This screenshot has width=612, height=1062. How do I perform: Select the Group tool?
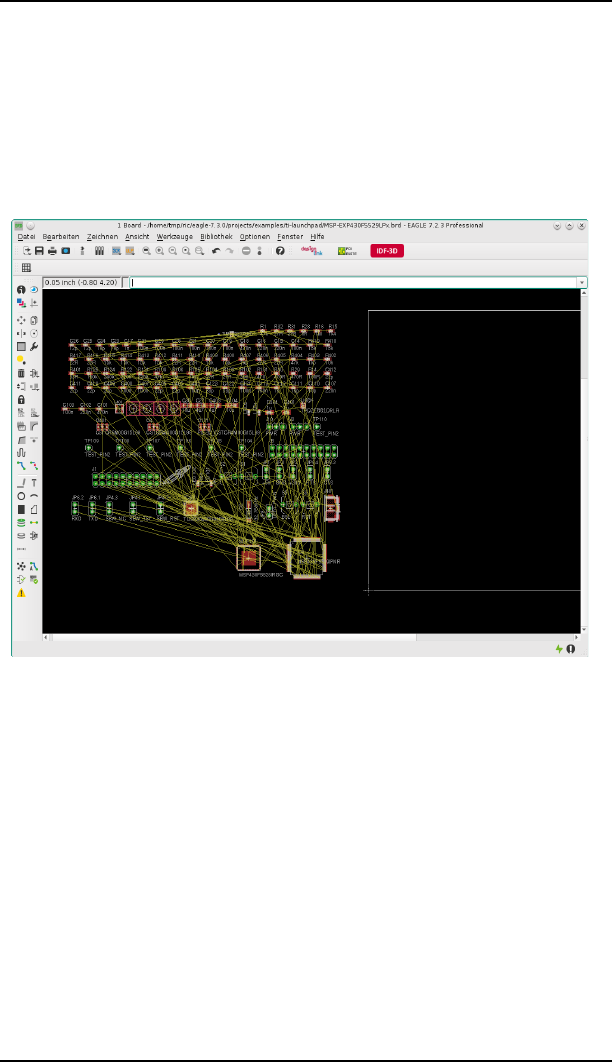(21, 346)
